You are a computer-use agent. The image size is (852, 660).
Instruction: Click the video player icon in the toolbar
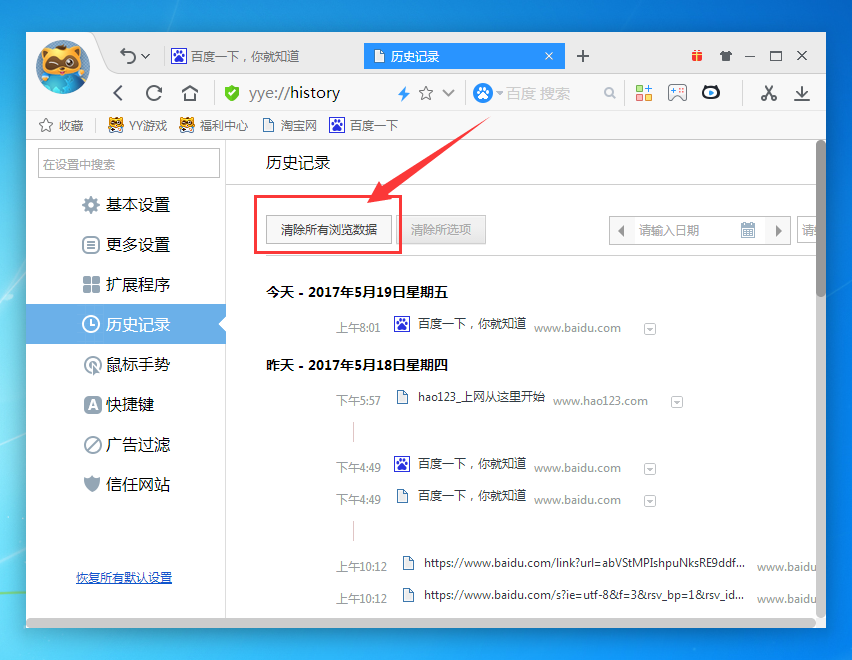(710, 93)
